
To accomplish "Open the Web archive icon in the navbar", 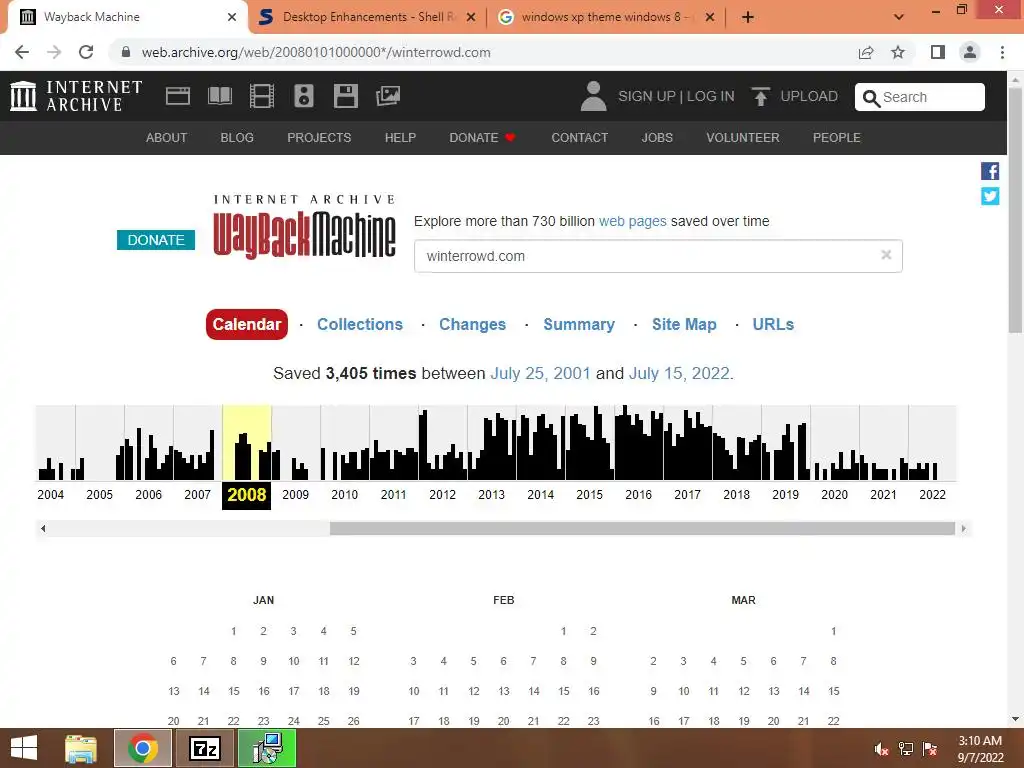I will tap(178, 96).
